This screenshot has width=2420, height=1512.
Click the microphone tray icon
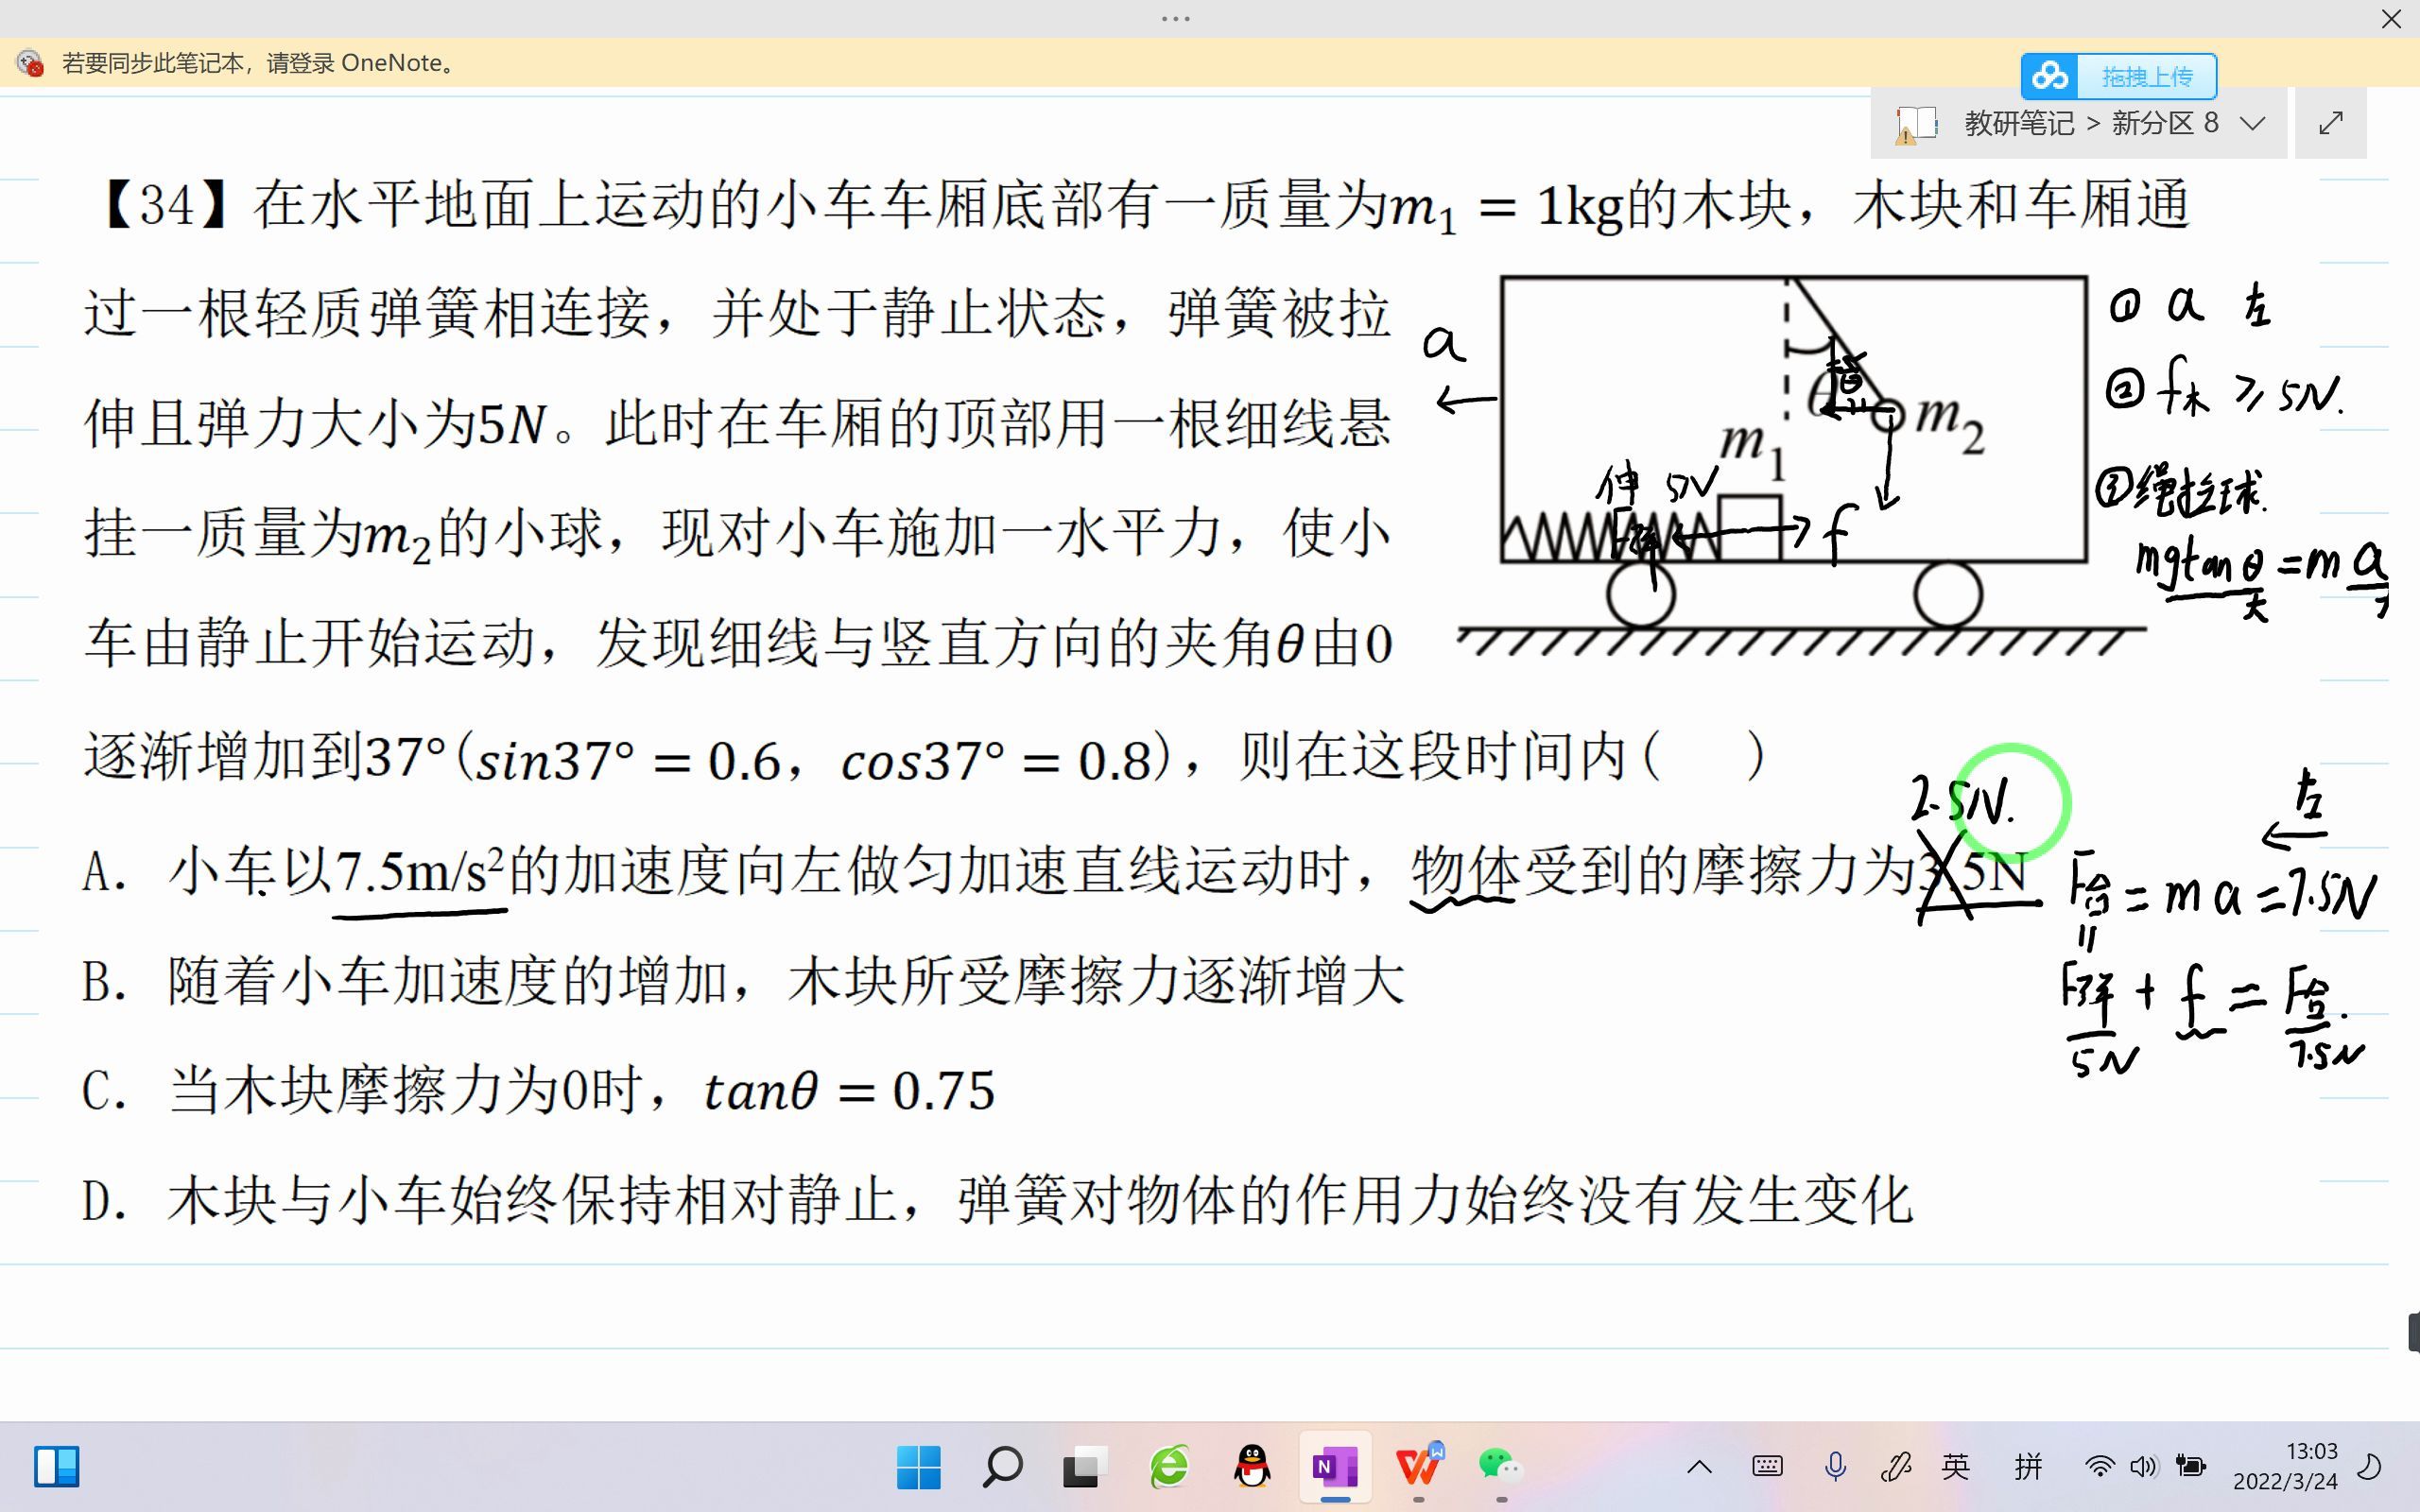pos(1835,1467)
